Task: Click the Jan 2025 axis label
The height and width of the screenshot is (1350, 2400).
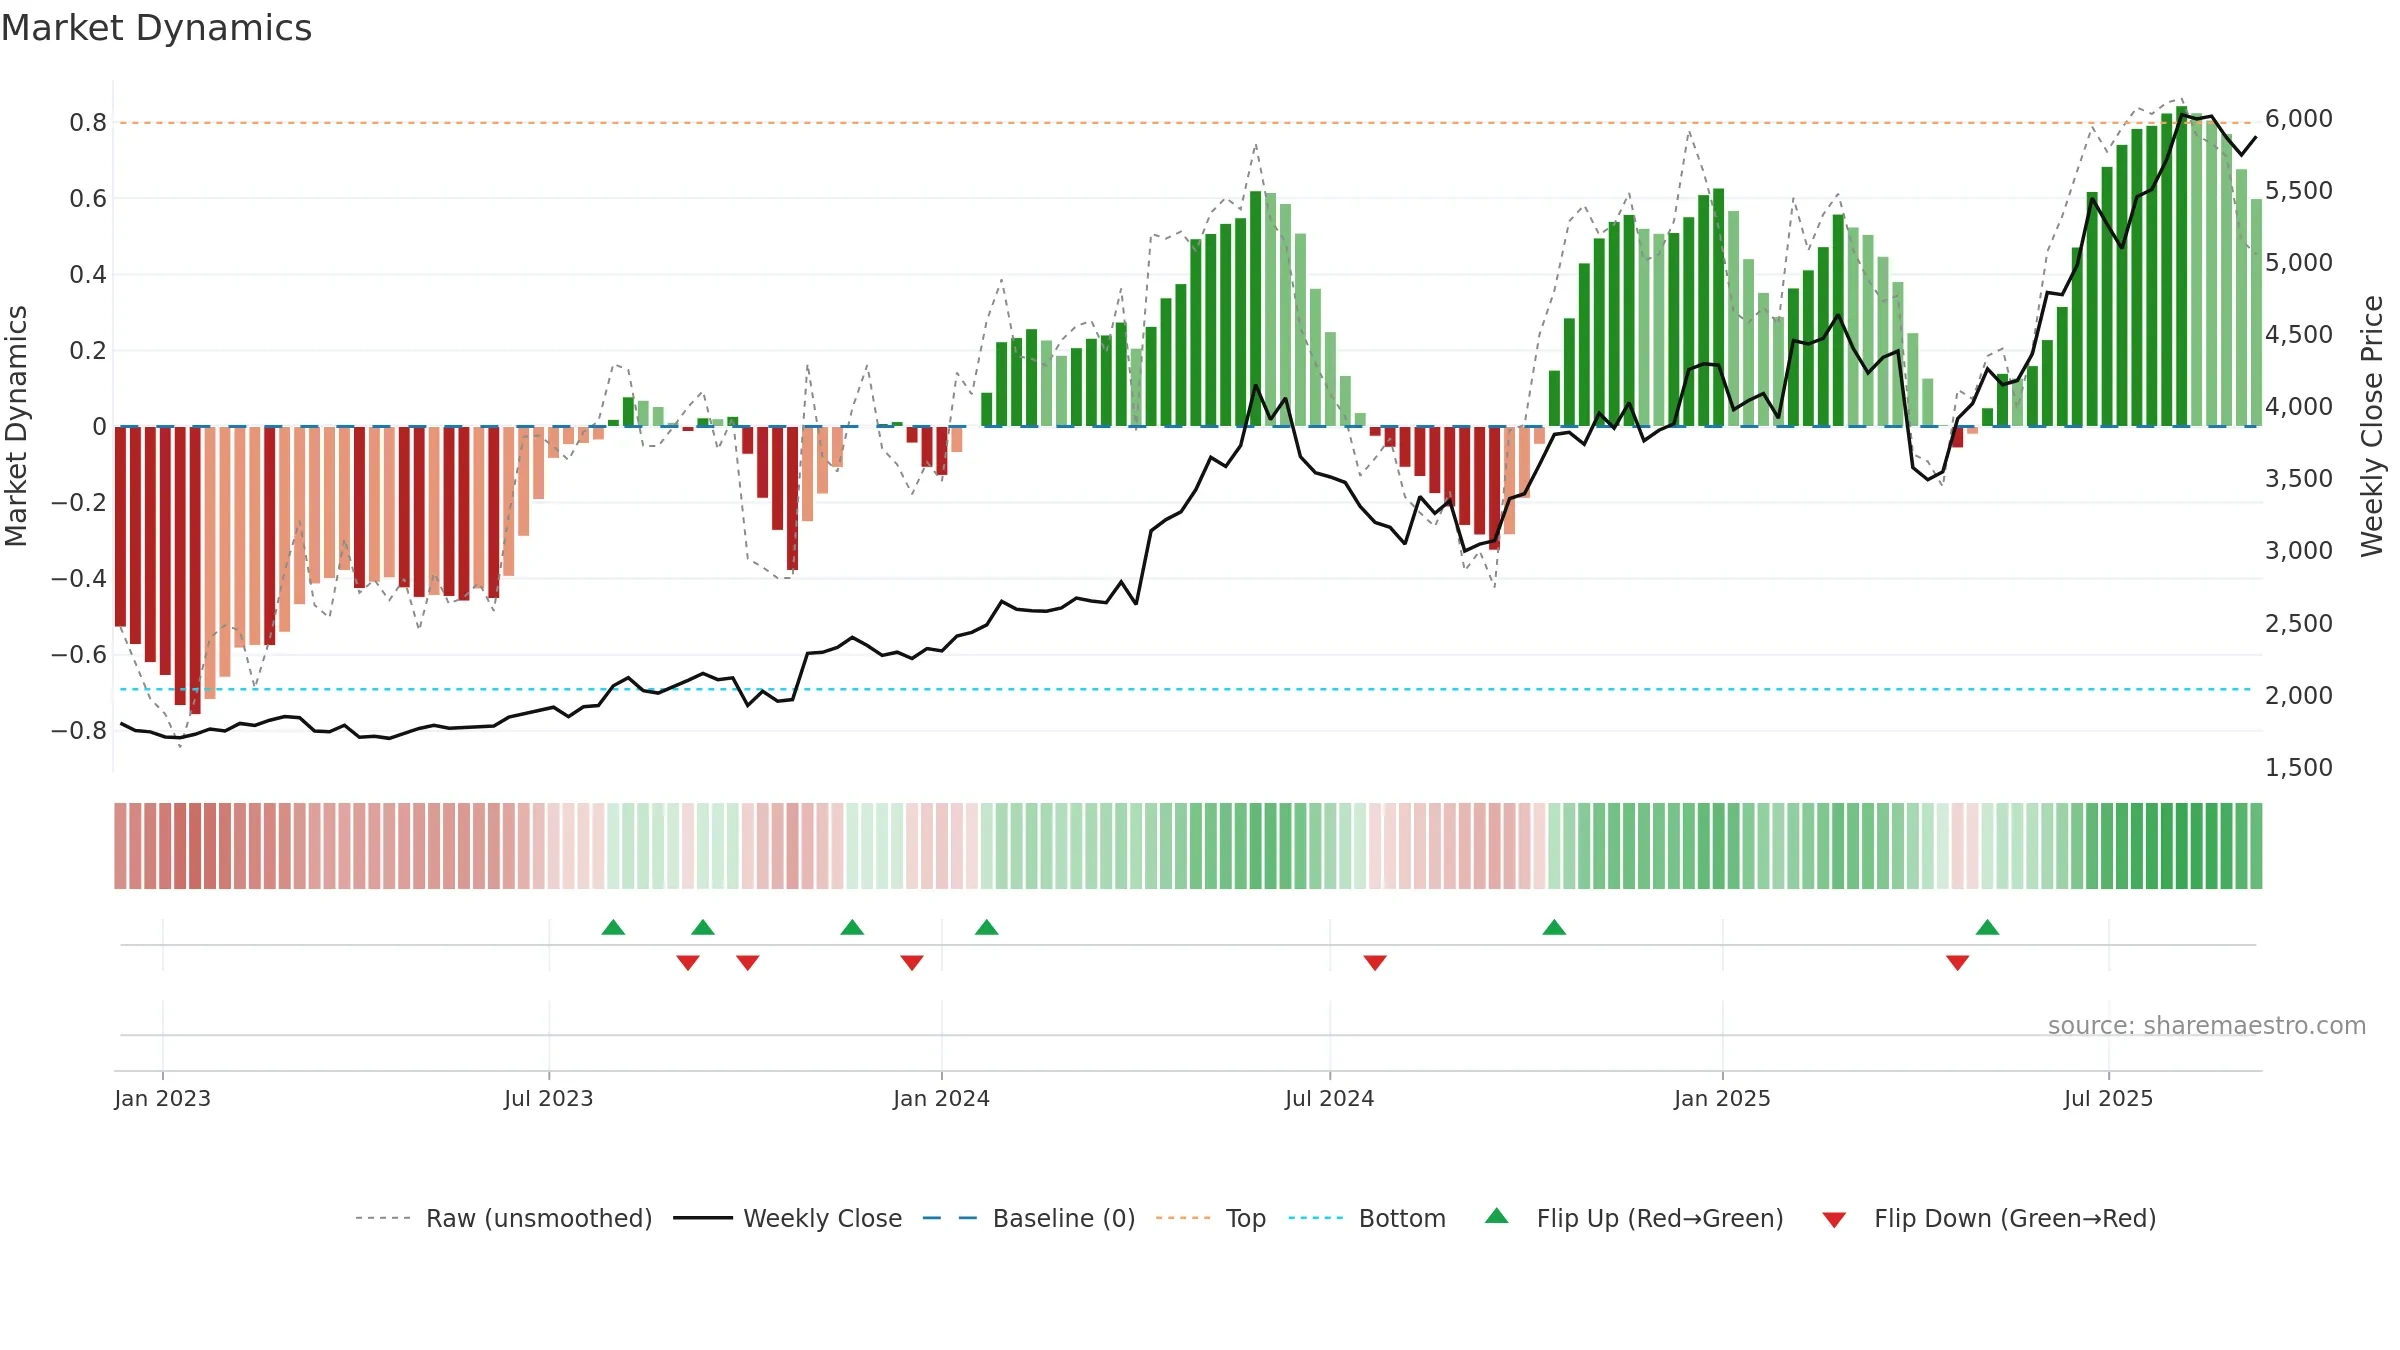Action: point(1723,1098)
